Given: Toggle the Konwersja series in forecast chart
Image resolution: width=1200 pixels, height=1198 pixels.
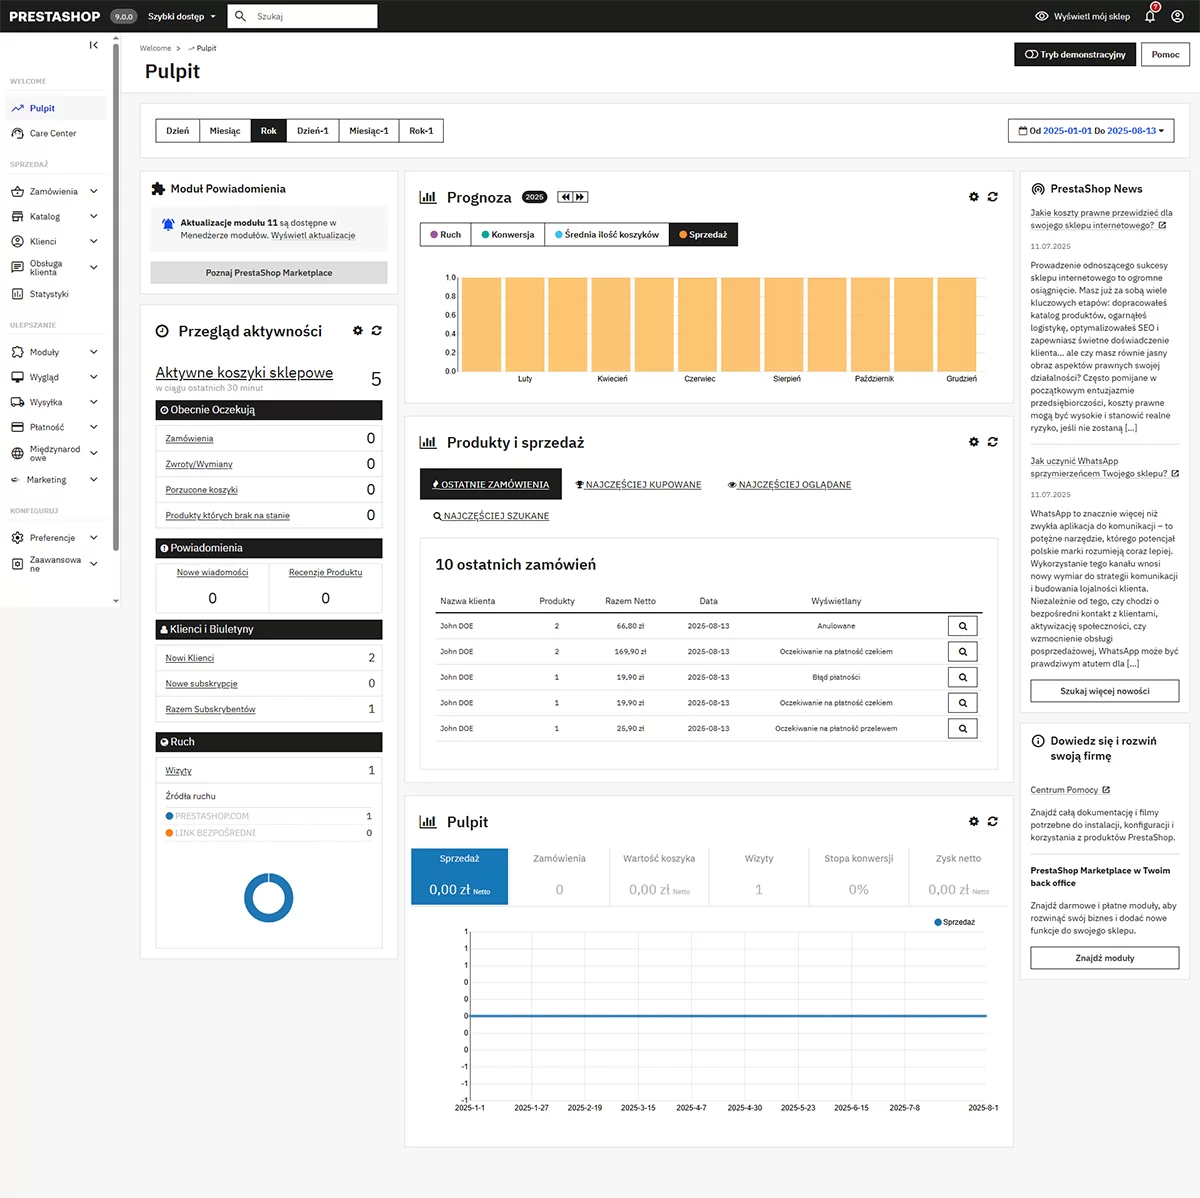Looking at the screenshot, I should [508, 235].
